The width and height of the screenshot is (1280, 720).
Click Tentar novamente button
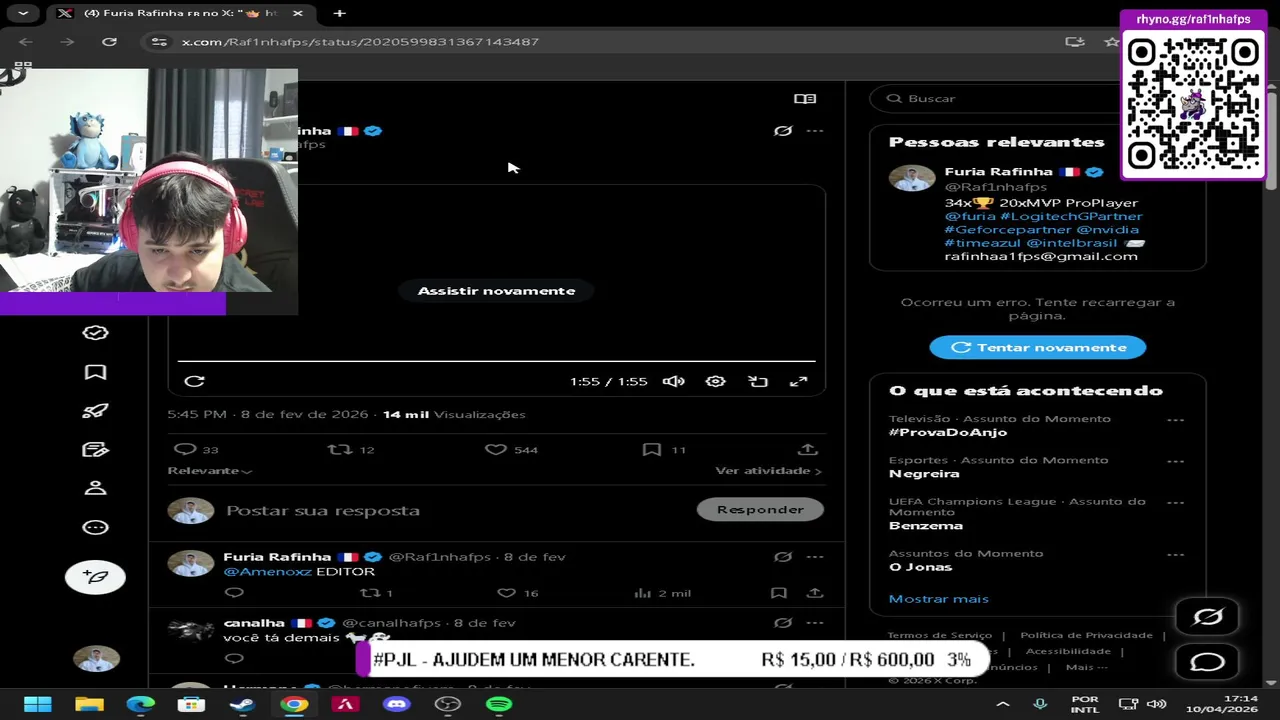(x=1038, y=348)
